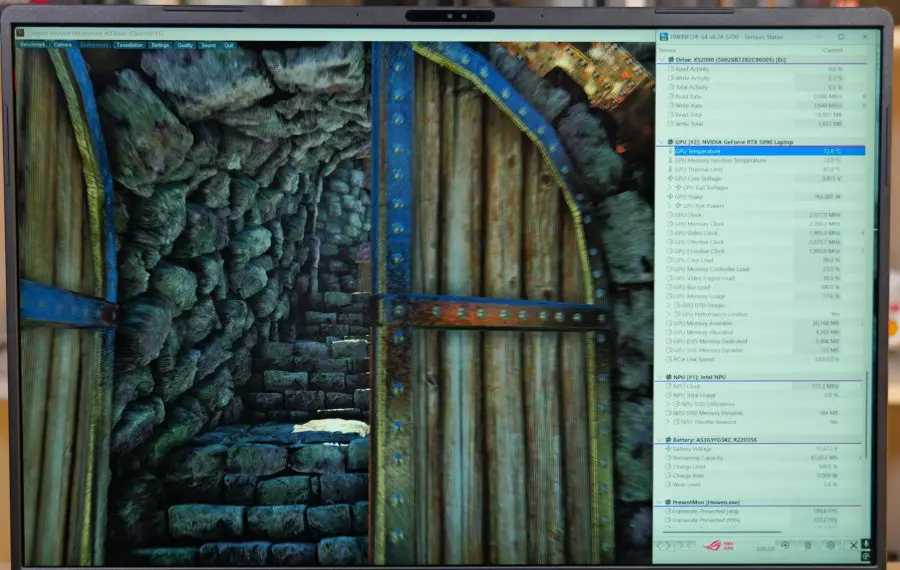900x570 pixels.
Task: Click the reset clock icon in HWiNFO toolbar
Action: [785, 545]
